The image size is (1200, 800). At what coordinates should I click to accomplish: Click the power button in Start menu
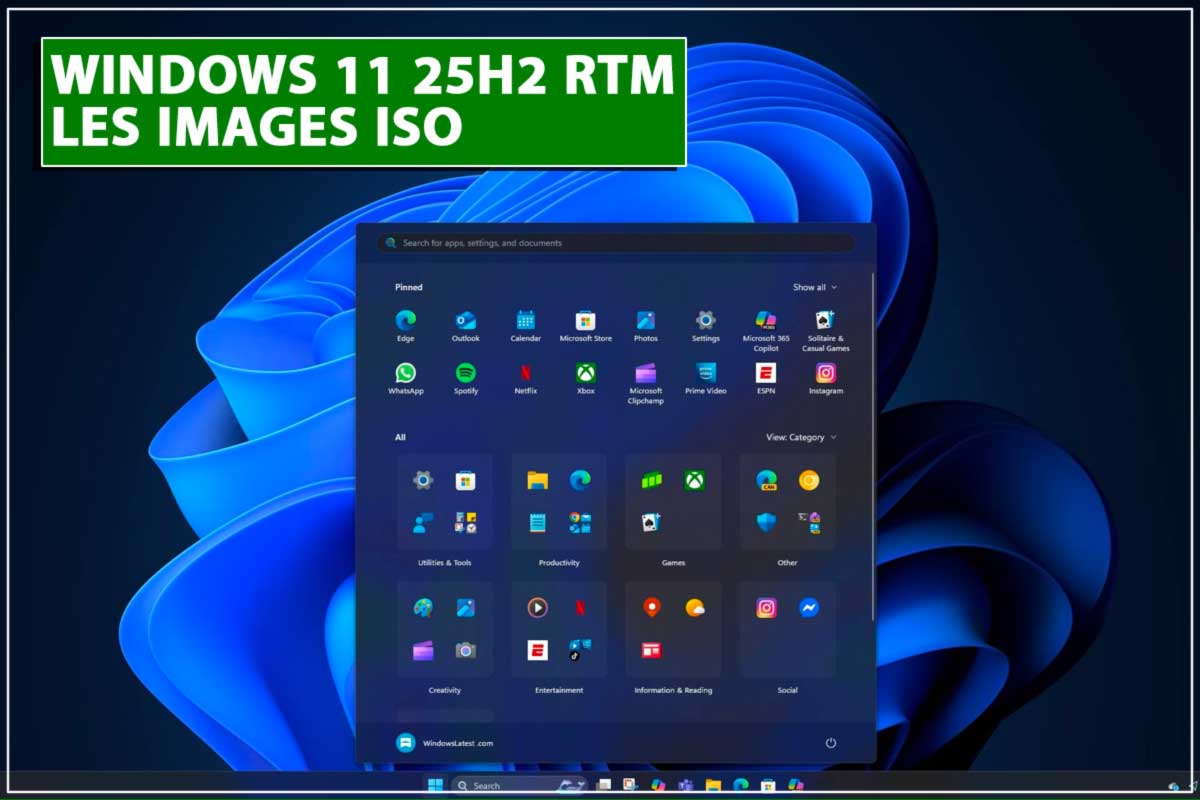[x=830, y=743]
